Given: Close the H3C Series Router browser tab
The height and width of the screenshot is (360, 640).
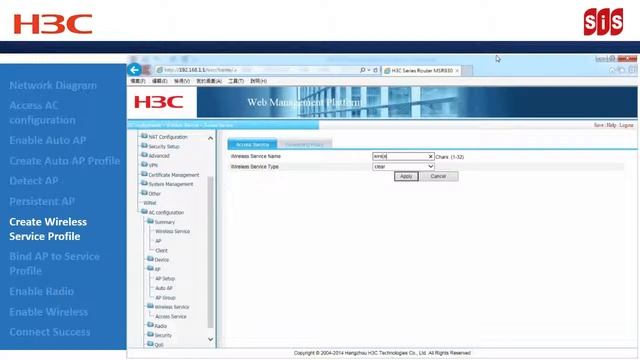Looking at the screenshot, I should [457, 71].
